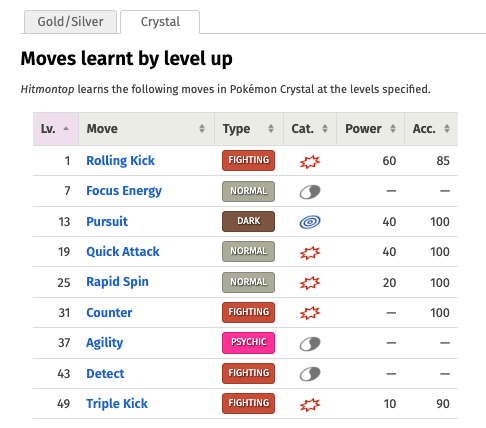
Task: Click the physical category icon for Rolling Kick
Action: coord(310,162)
